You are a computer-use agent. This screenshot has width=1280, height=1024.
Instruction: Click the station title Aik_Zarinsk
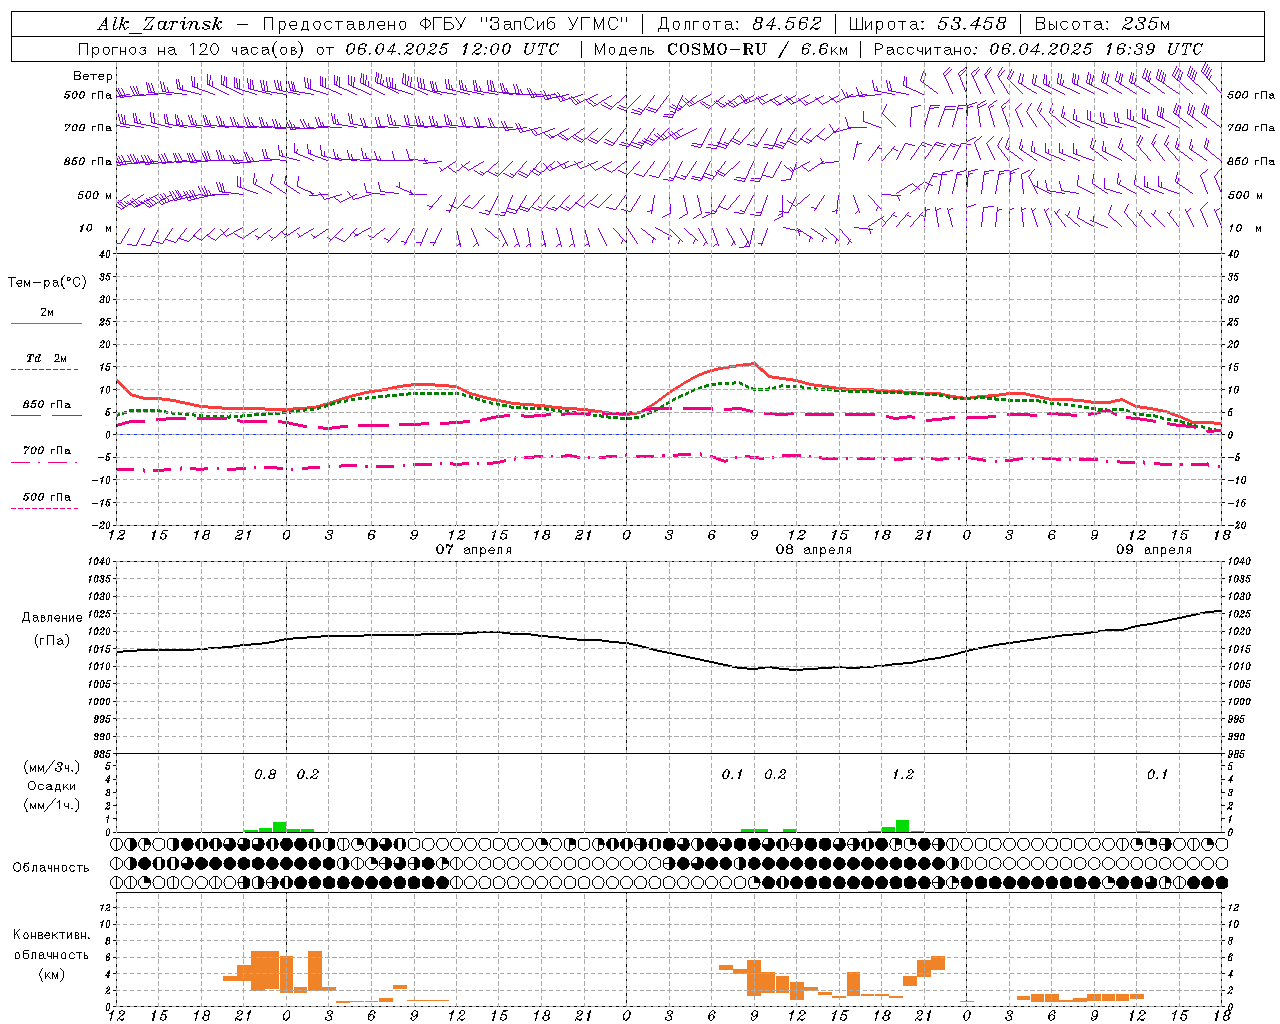click(160, 24)
